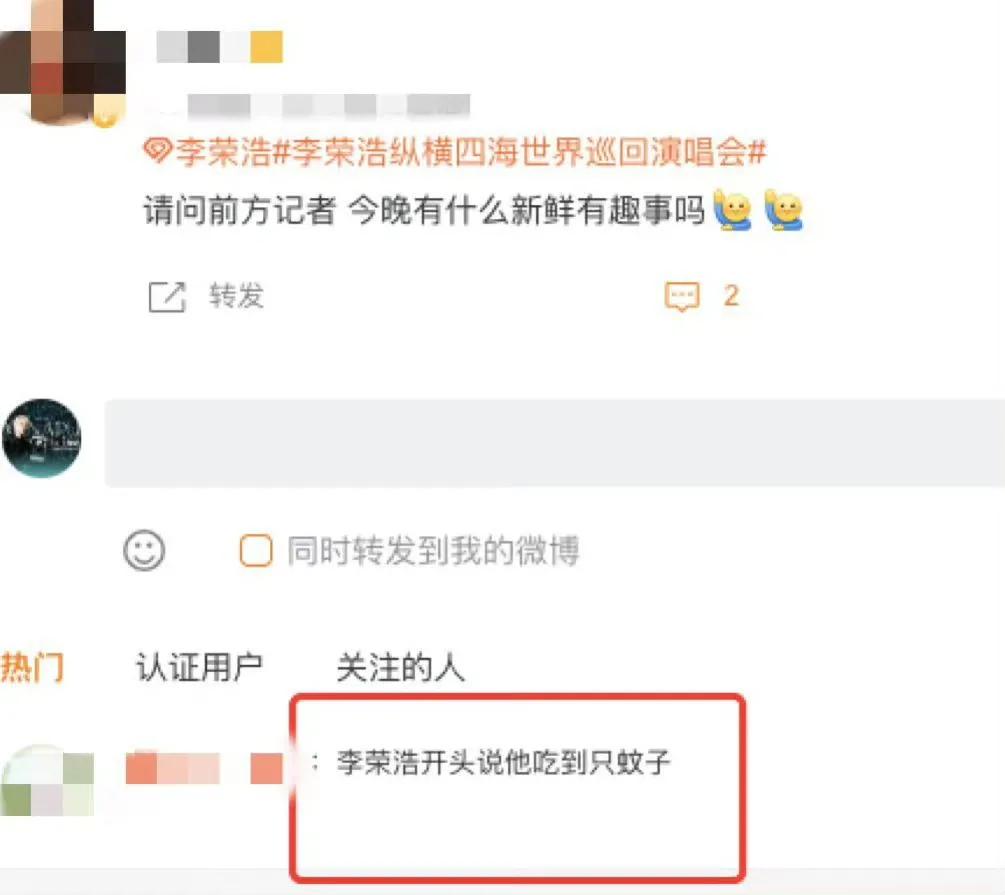Click the repost arrow icon
The height and width of the screenshot is (895, 1005).
[167, 297]
